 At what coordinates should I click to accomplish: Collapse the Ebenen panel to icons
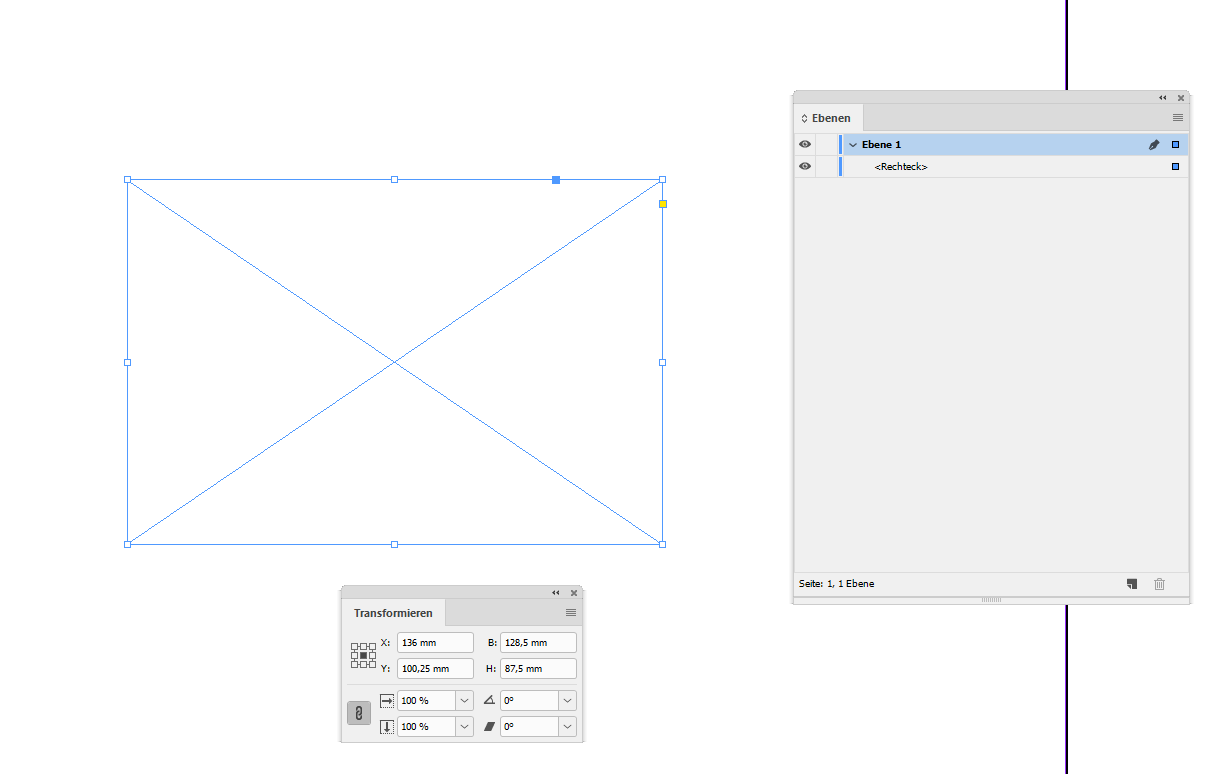[x=1163, y=98]
